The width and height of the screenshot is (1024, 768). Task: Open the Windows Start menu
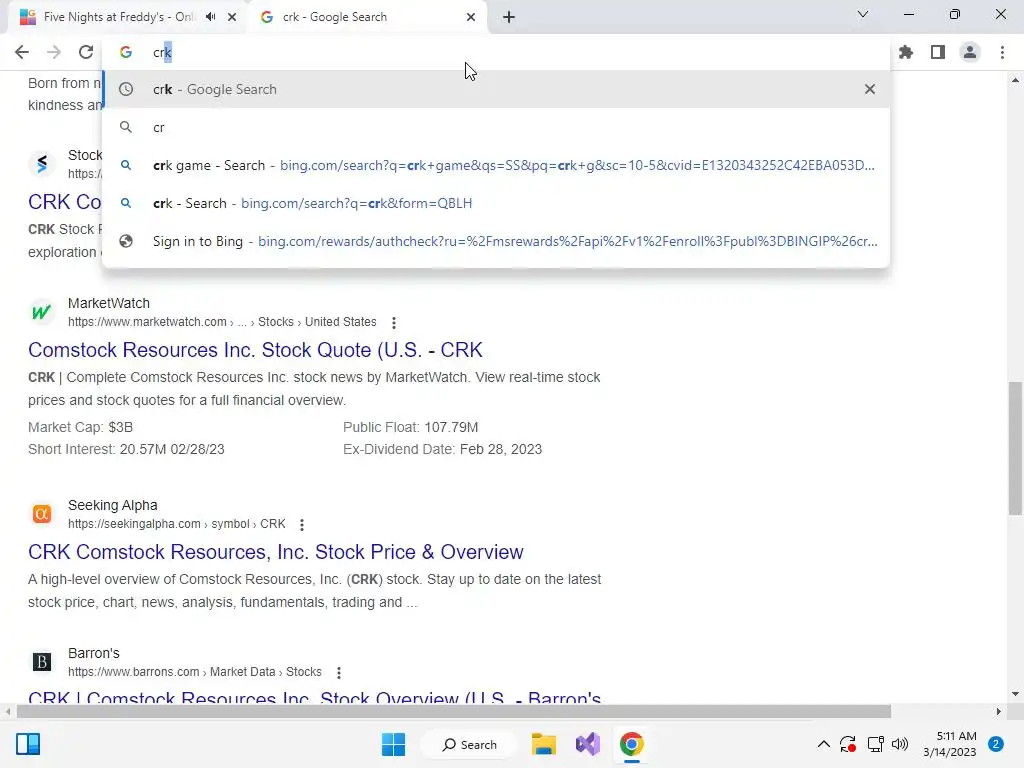click(393, 744)
